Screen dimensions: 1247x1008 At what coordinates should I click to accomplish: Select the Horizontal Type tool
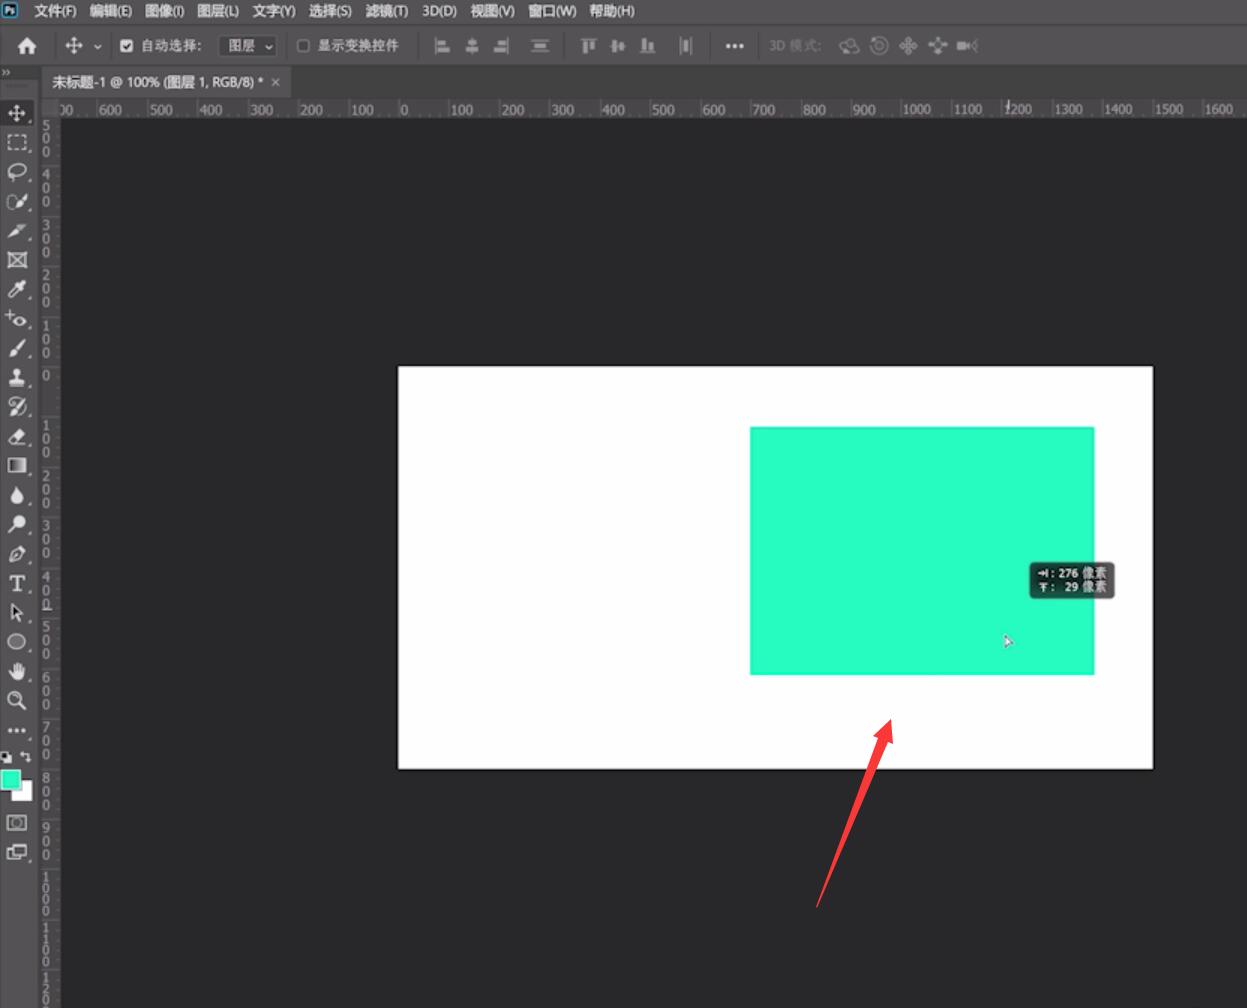(17, 583)
